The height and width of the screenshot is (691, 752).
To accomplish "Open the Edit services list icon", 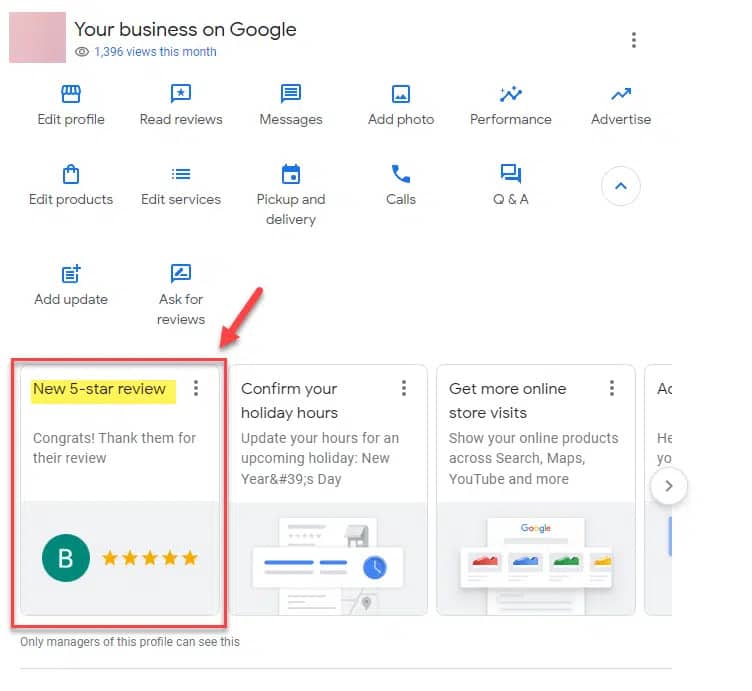I will click(181, 174).
